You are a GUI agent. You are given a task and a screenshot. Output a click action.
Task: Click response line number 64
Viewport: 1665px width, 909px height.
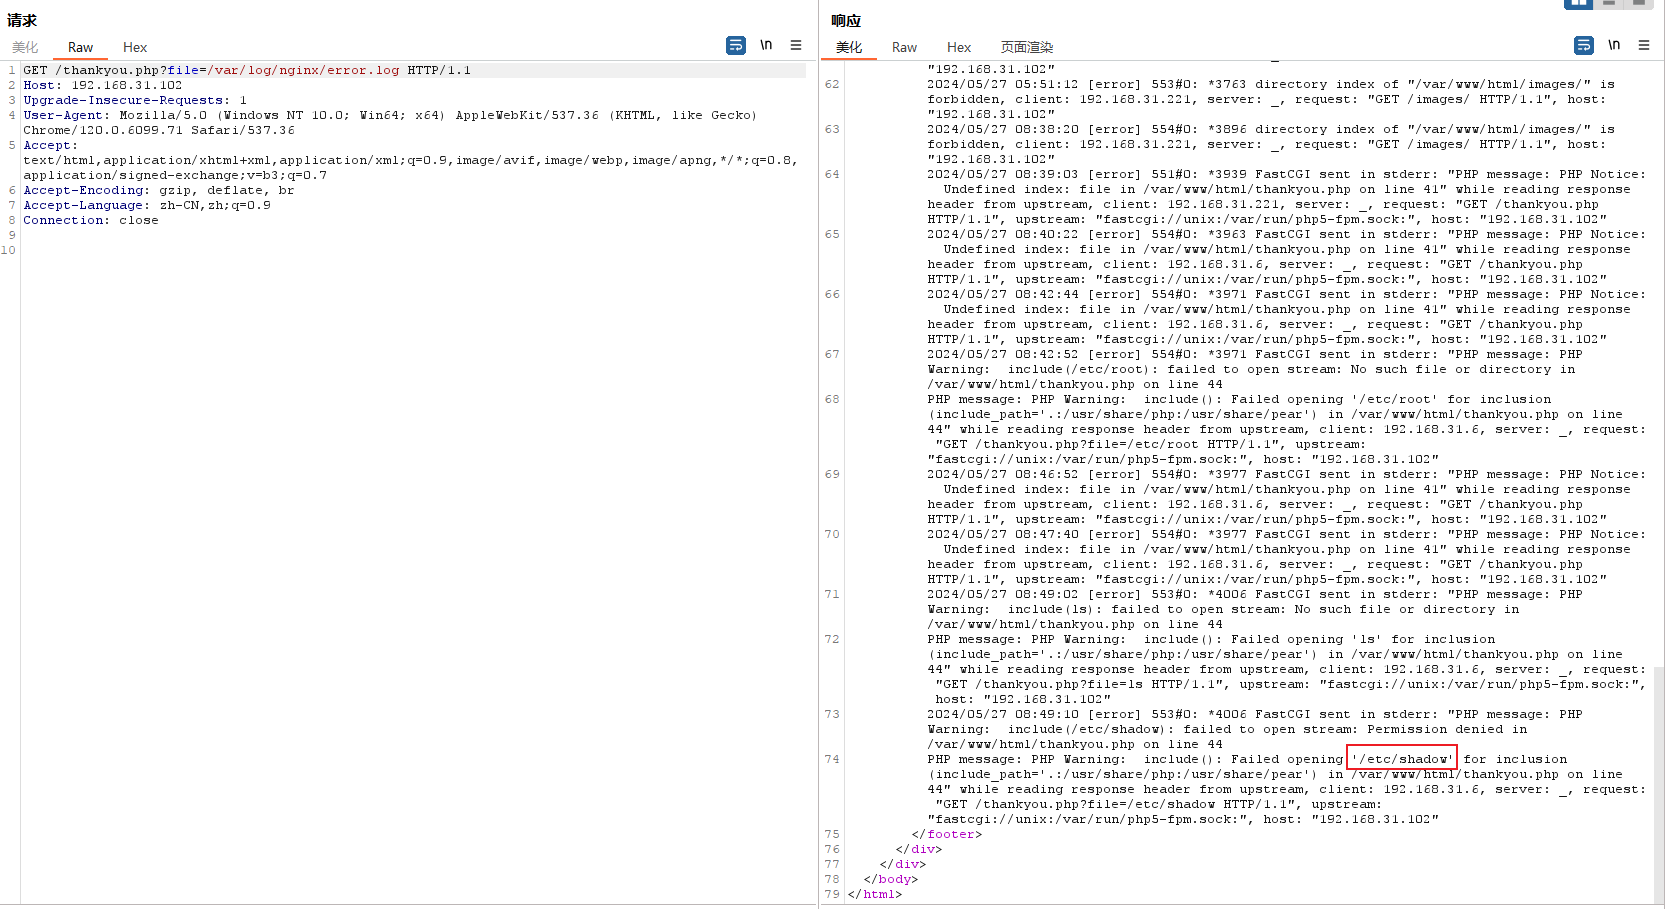point(832,174)
